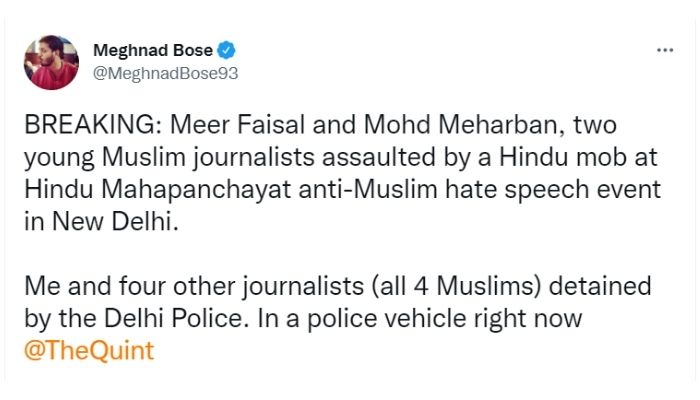700x400 pixels.
Task: Click the blue verified badge
Action: (x=226, y=50)
